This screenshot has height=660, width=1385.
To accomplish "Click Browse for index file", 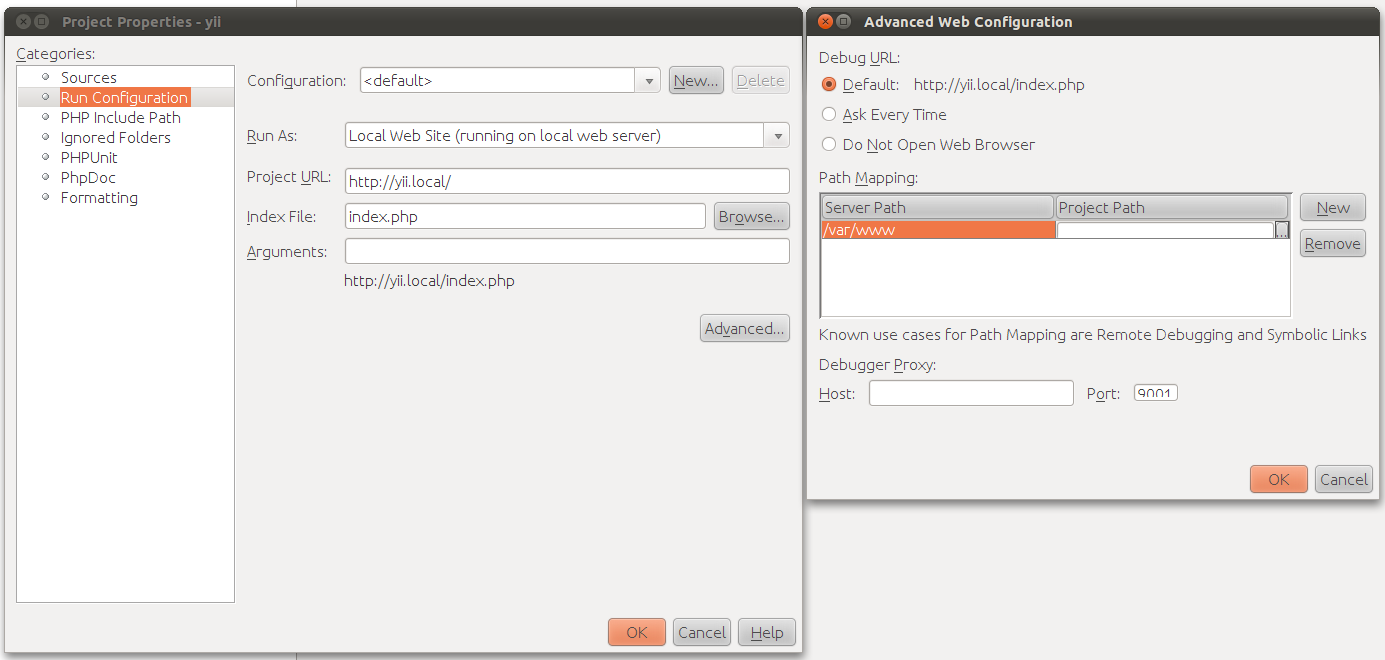I will click(751, 217).
